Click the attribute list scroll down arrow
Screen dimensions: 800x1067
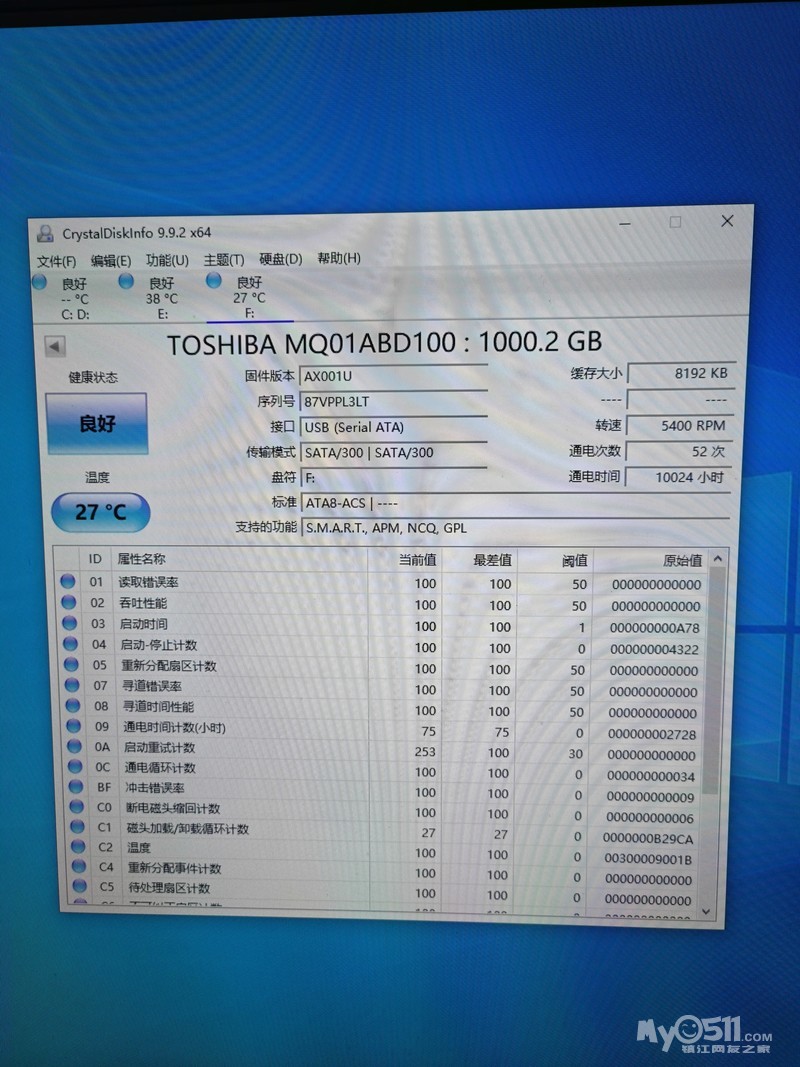(x=706, y=912)
